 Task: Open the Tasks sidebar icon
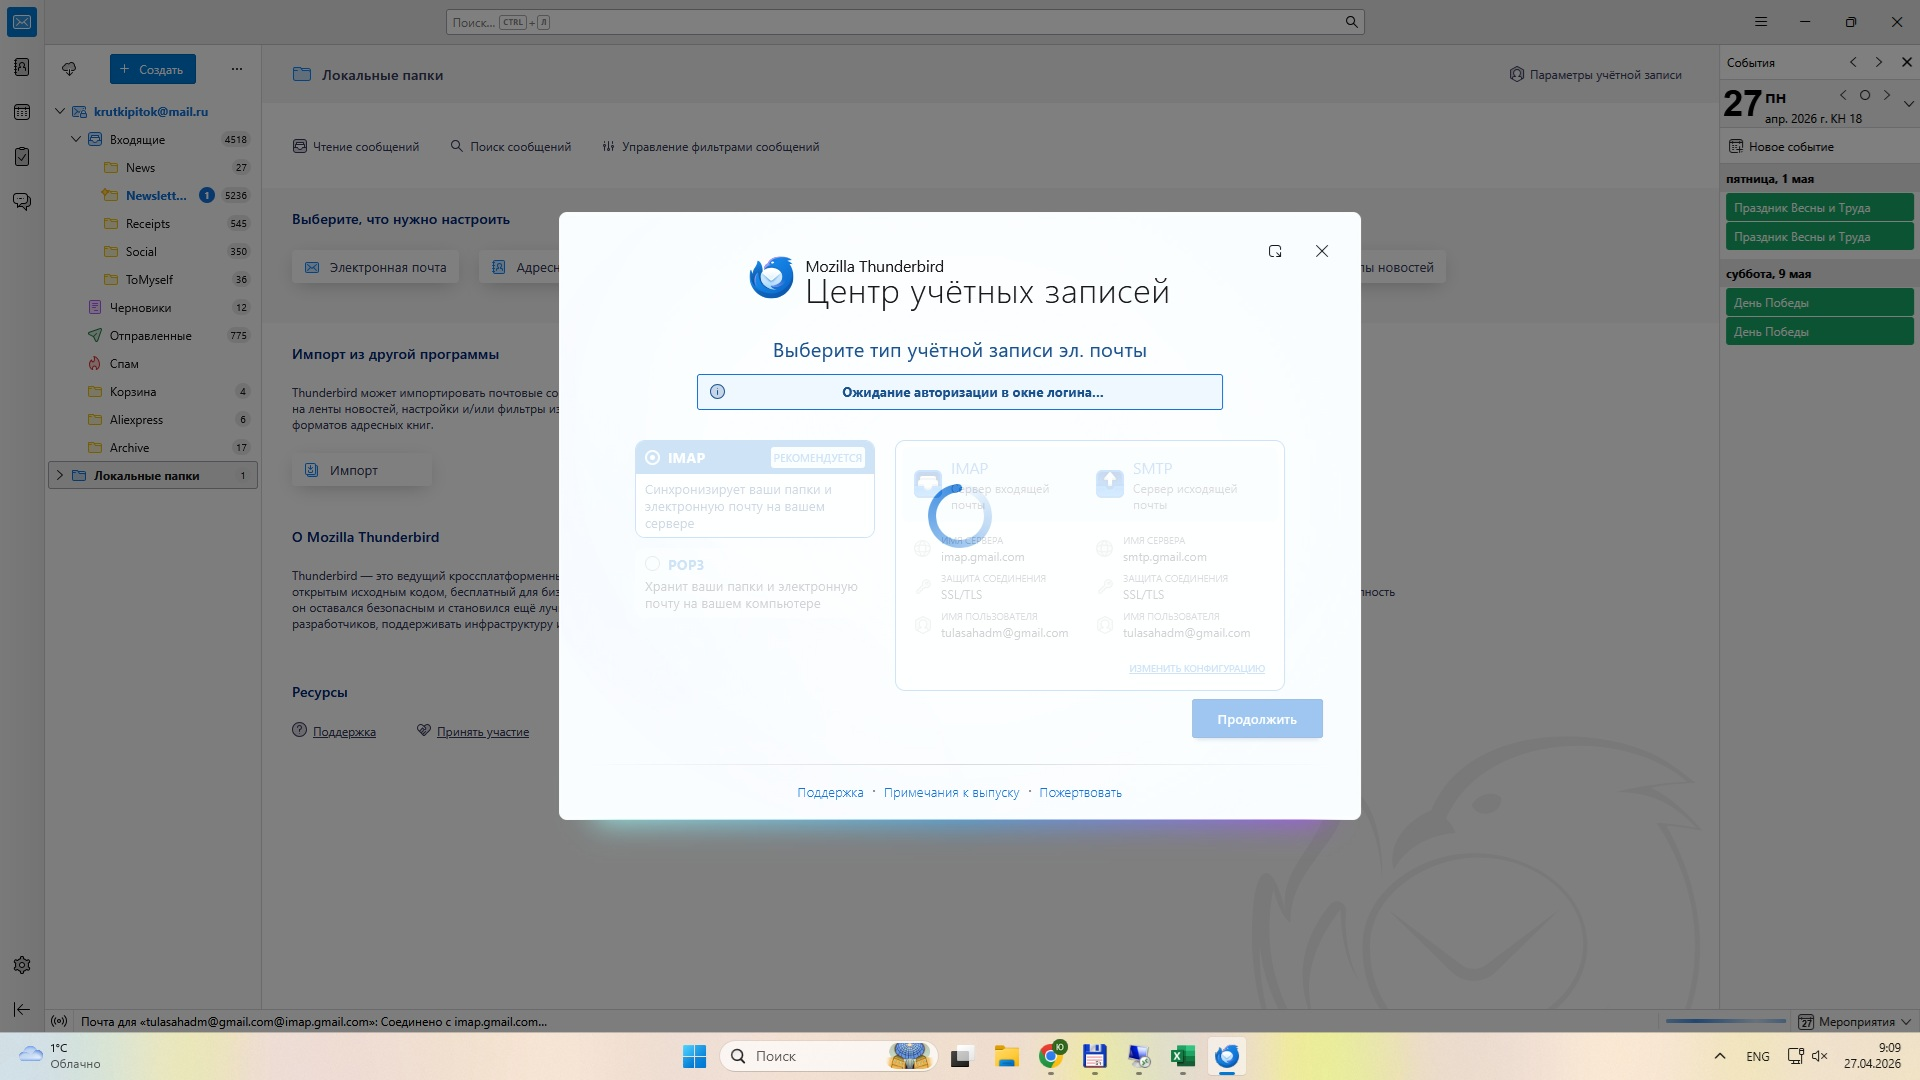(22, 157)
